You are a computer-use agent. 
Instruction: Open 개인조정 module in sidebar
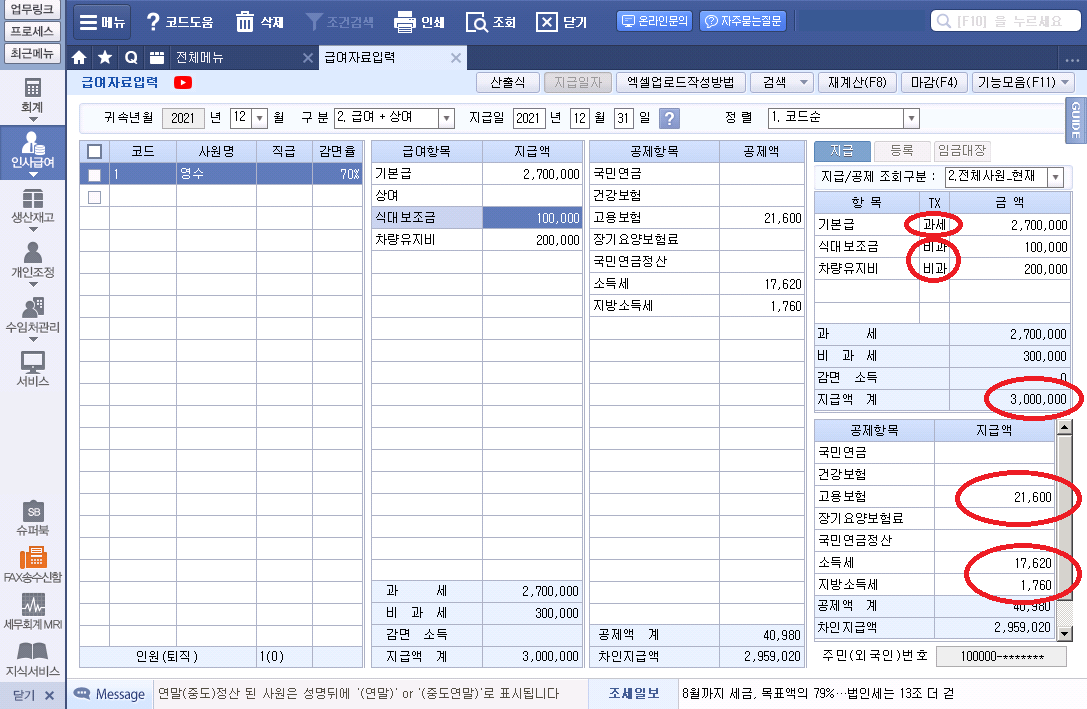coord(33,261)
